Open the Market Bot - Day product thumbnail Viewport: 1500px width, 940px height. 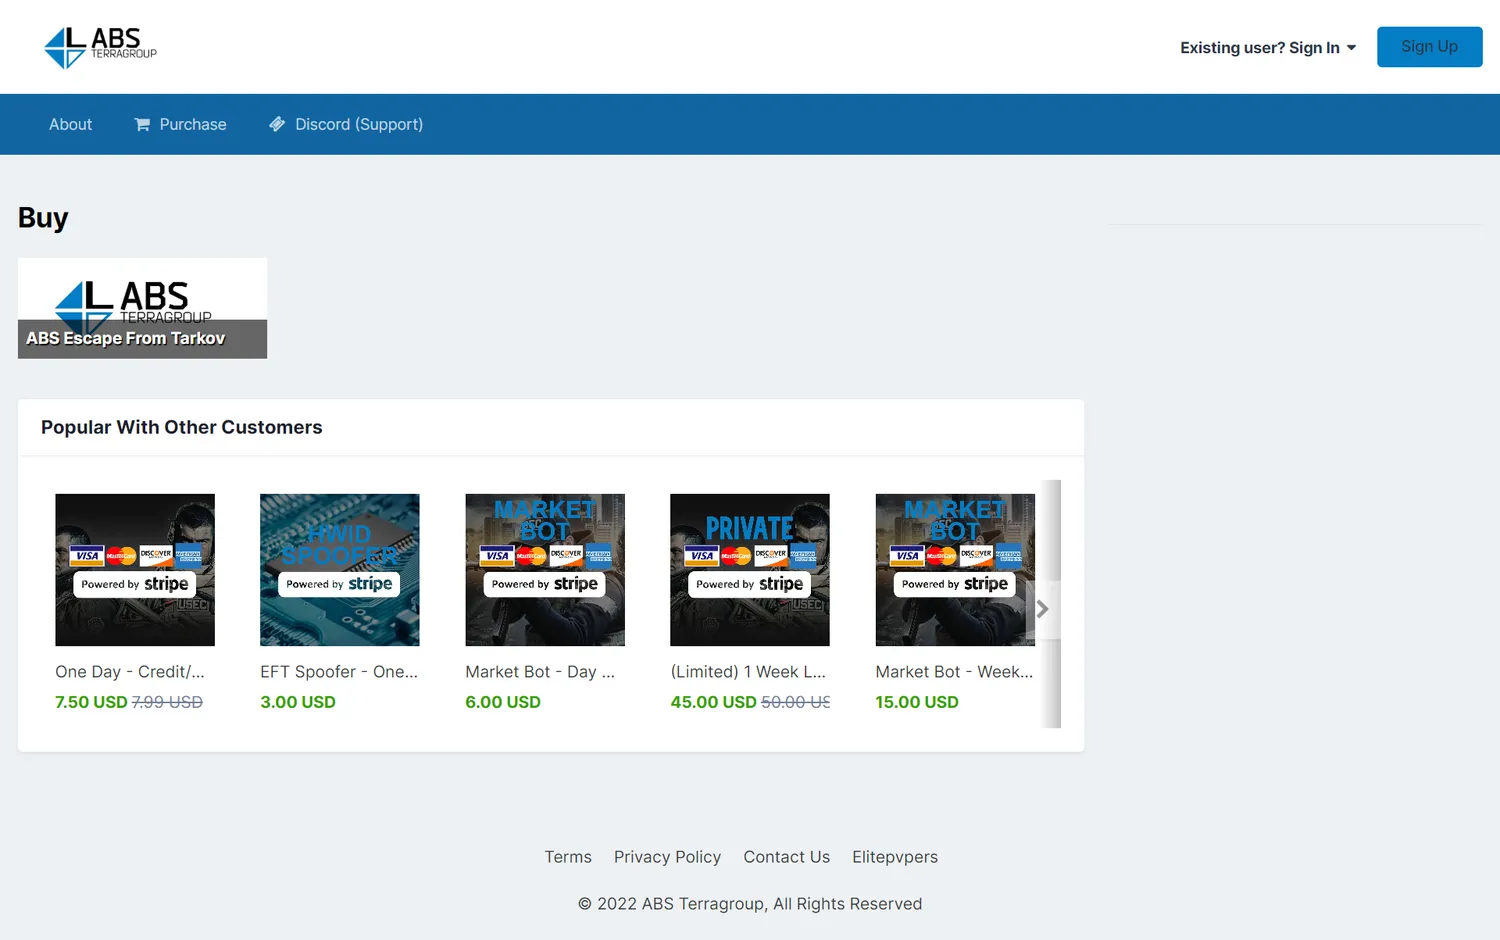point(545,570)
